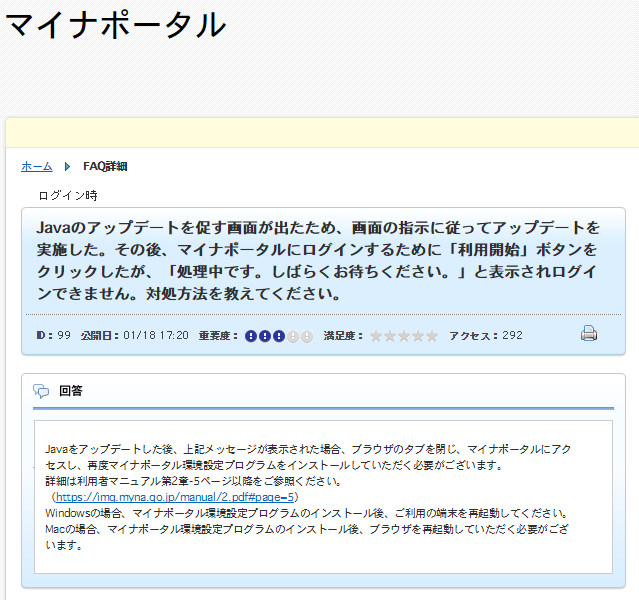The image size is (639, 600).
Task: Rate with the second satisfaction star
Action: click(390, 336)
